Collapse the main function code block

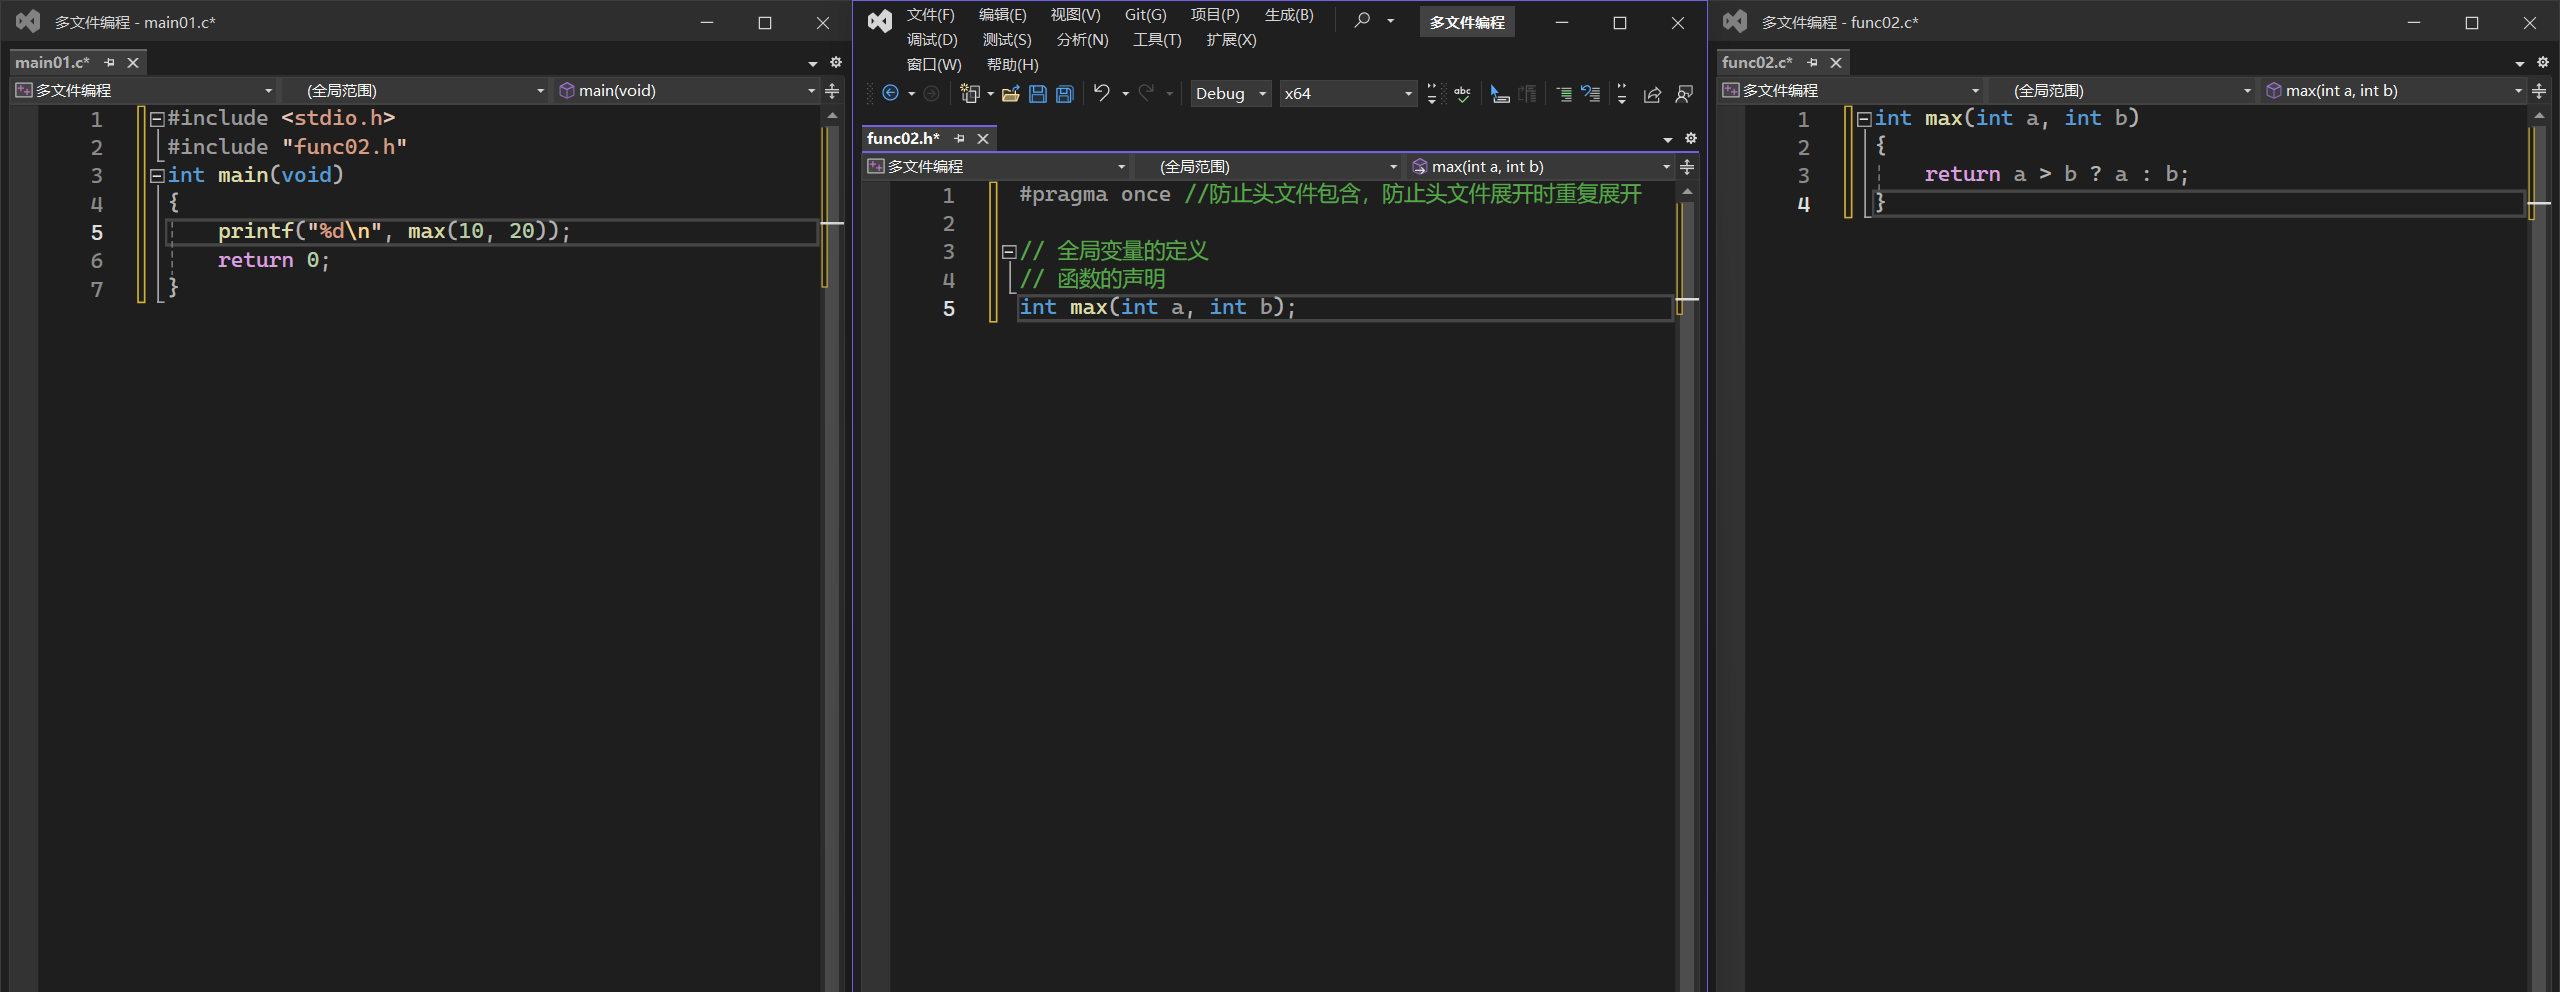(157, 175)
